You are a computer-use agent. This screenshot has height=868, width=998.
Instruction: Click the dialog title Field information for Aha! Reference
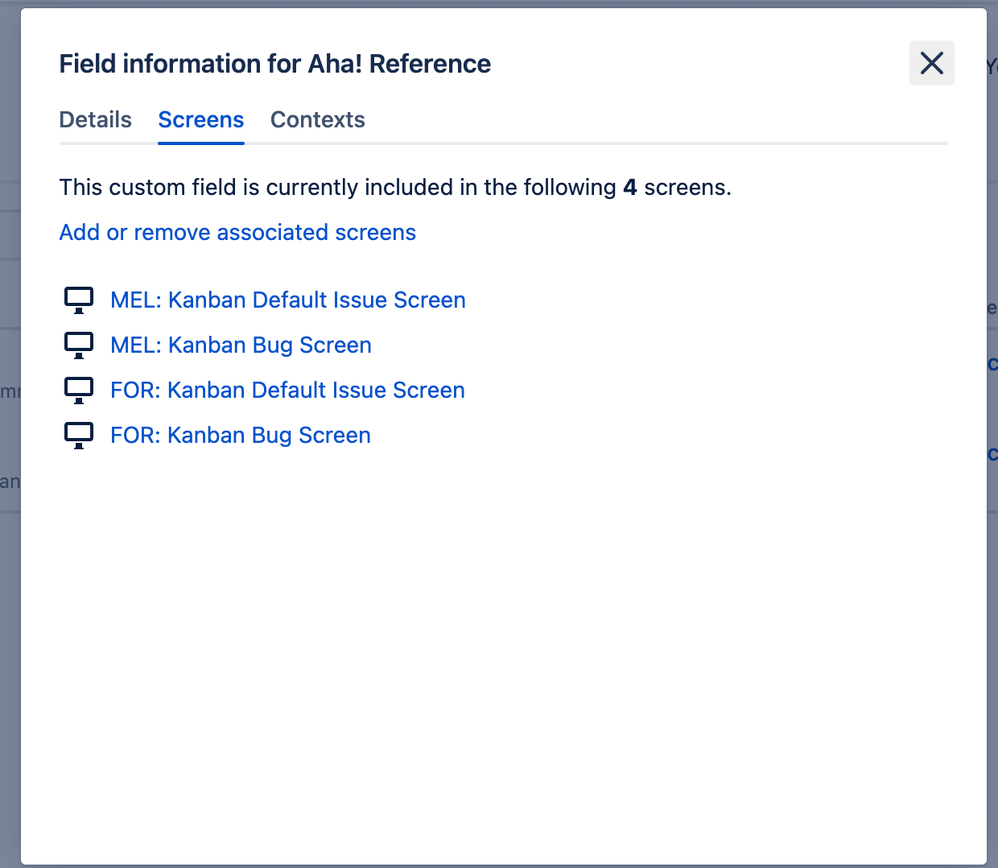tap(275, 64)
